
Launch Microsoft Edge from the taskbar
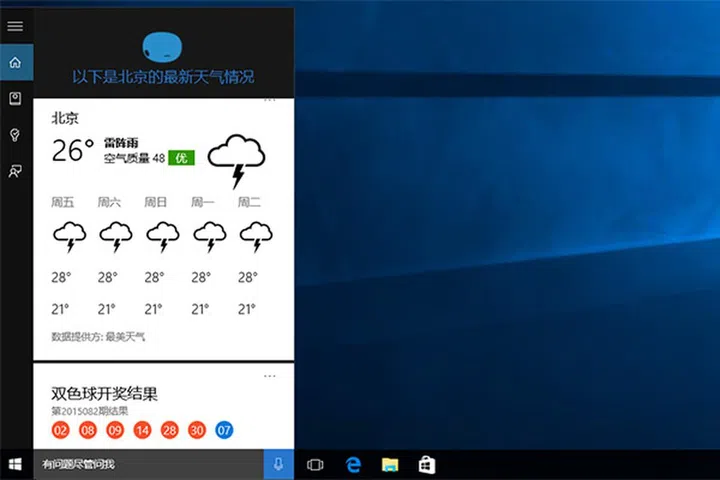click(x=353, y=465)
